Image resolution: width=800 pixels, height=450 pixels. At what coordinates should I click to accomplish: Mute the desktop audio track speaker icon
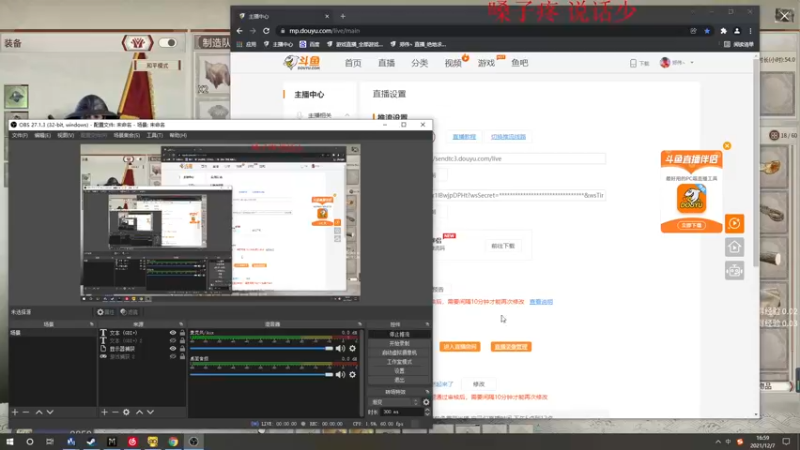point(340,374)
